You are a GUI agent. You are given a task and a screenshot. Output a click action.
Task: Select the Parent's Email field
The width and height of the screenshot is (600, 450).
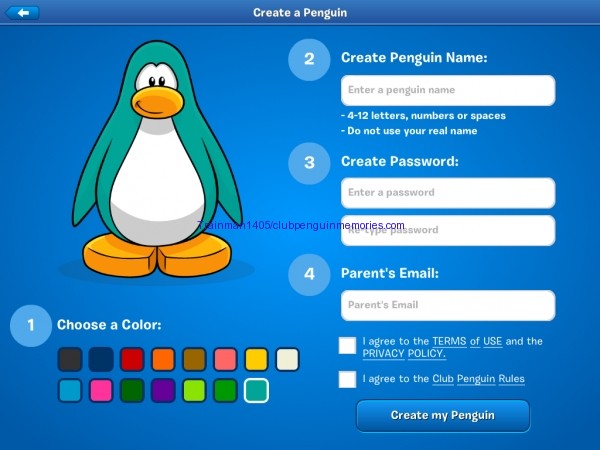(x=447, y=305)
